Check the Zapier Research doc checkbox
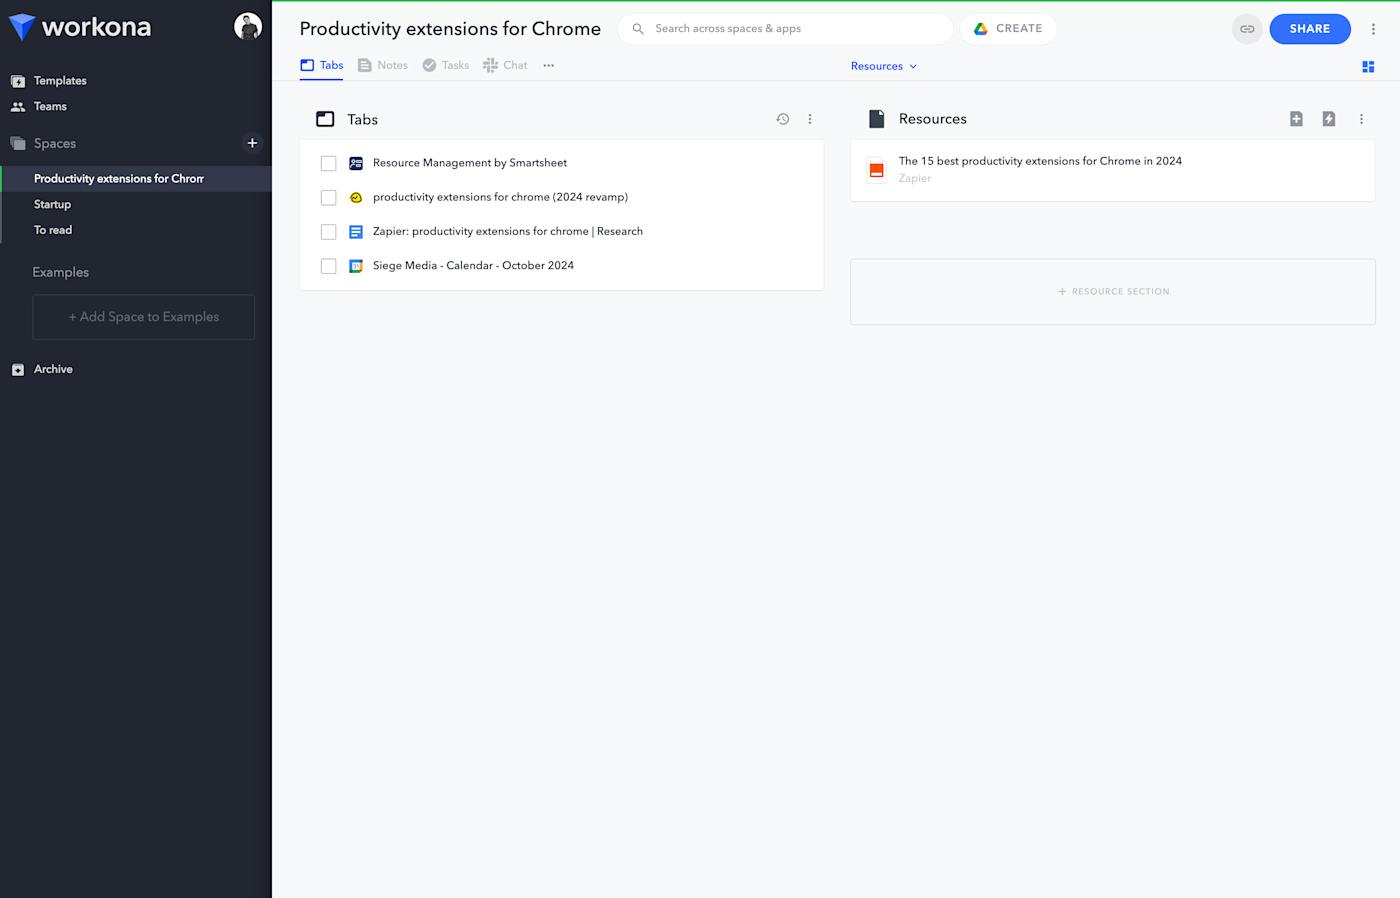The height and width of the screenshot is (898, 1400). tap(328, 232)
